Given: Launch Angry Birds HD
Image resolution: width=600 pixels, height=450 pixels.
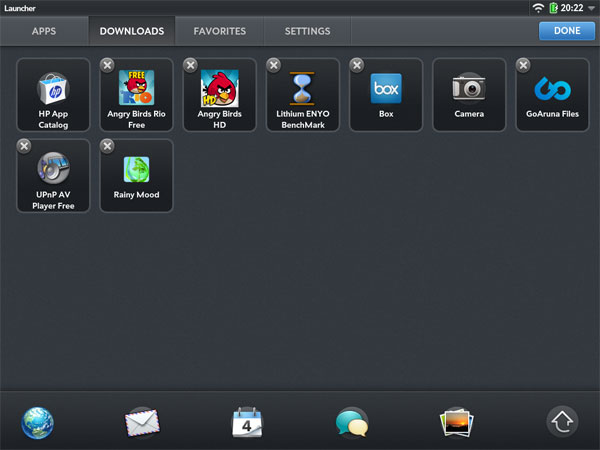Looking at the screenshot, I should pos(220,95).
